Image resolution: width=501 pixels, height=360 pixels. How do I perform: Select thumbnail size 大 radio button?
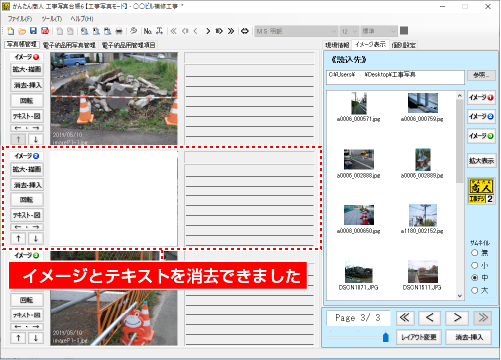tap(475, 290)
